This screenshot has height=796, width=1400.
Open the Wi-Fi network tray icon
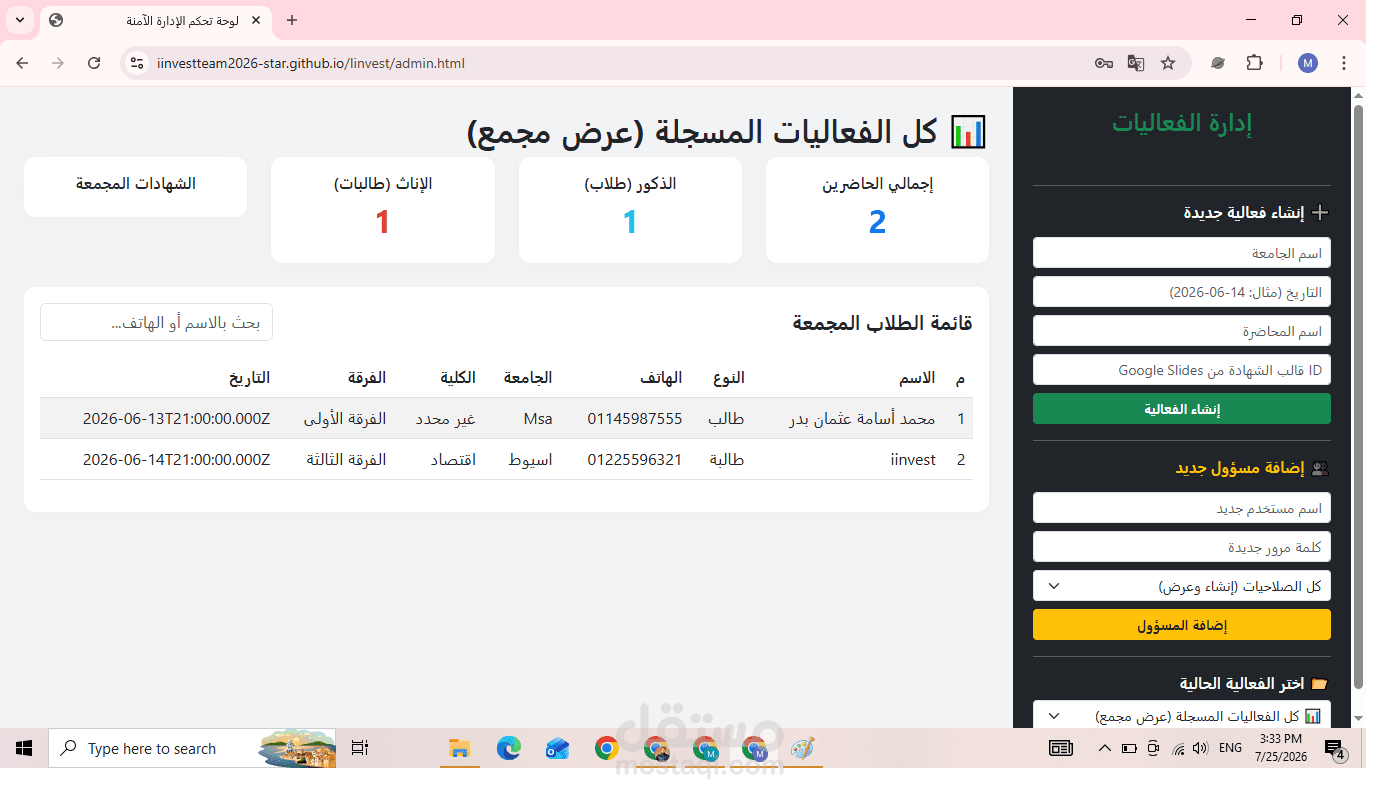click(1178, 748)
